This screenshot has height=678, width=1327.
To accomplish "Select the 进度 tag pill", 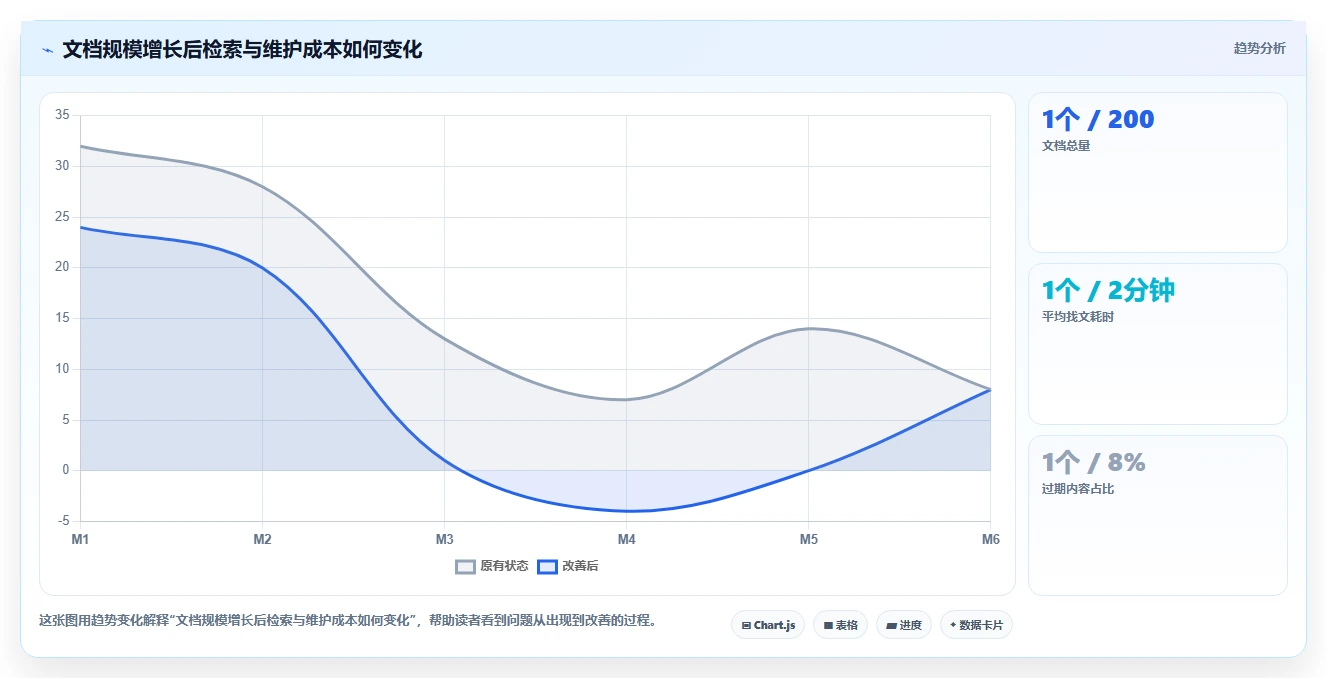I will coord(904,625).
